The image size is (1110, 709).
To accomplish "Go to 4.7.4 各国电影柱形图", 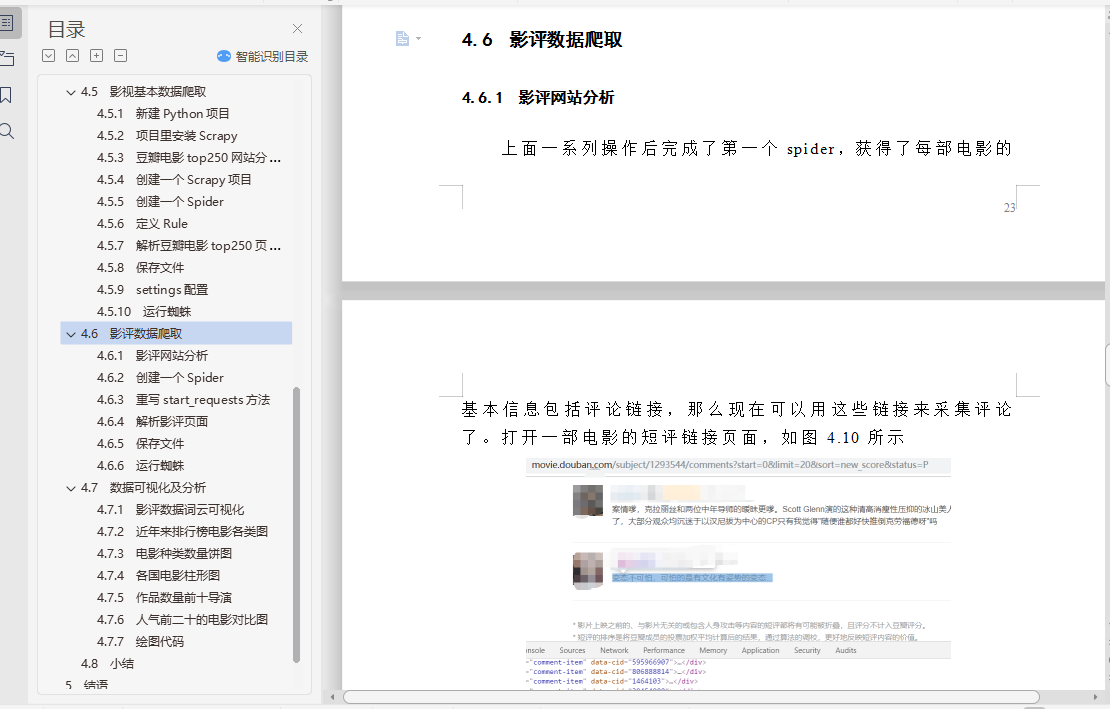I will click(x=159, y=575).
